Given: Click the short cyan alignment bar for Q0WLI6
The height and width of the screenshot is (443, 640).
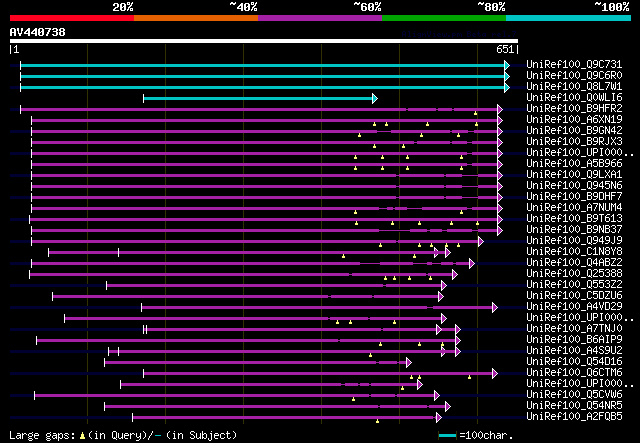Looking at the screenshot, I should click(258, 98).
